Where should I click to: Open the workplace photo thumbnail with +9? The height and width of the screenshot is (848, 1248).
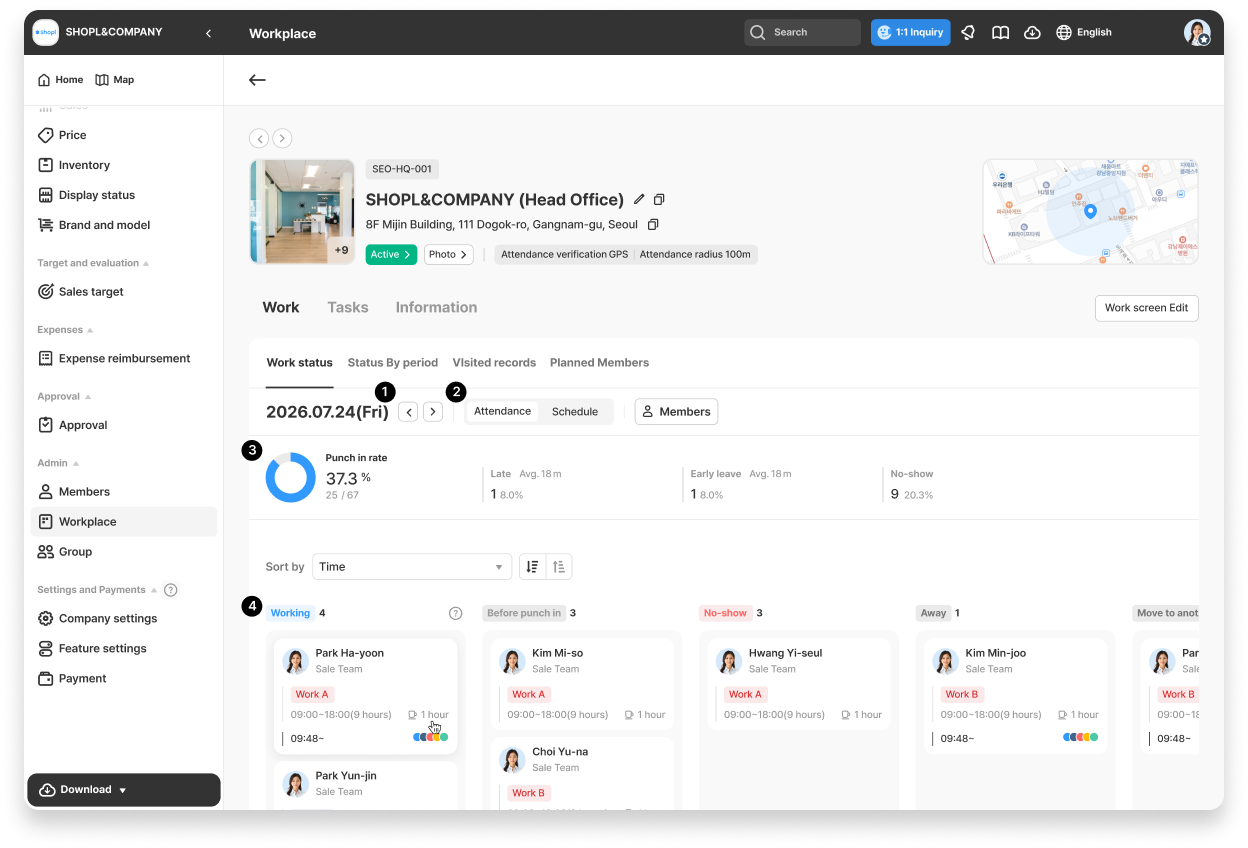point(302,211)
